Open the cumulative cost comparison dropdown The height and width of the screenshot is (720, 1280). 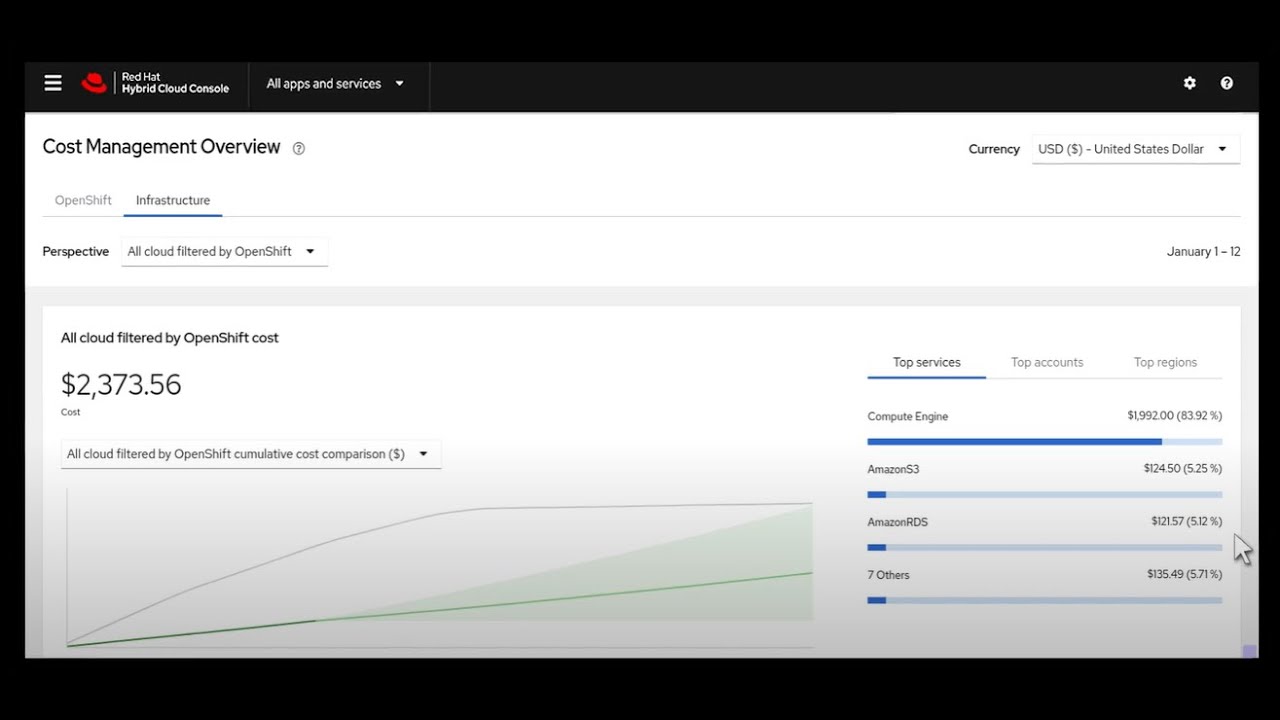click(x=250, y=454)
